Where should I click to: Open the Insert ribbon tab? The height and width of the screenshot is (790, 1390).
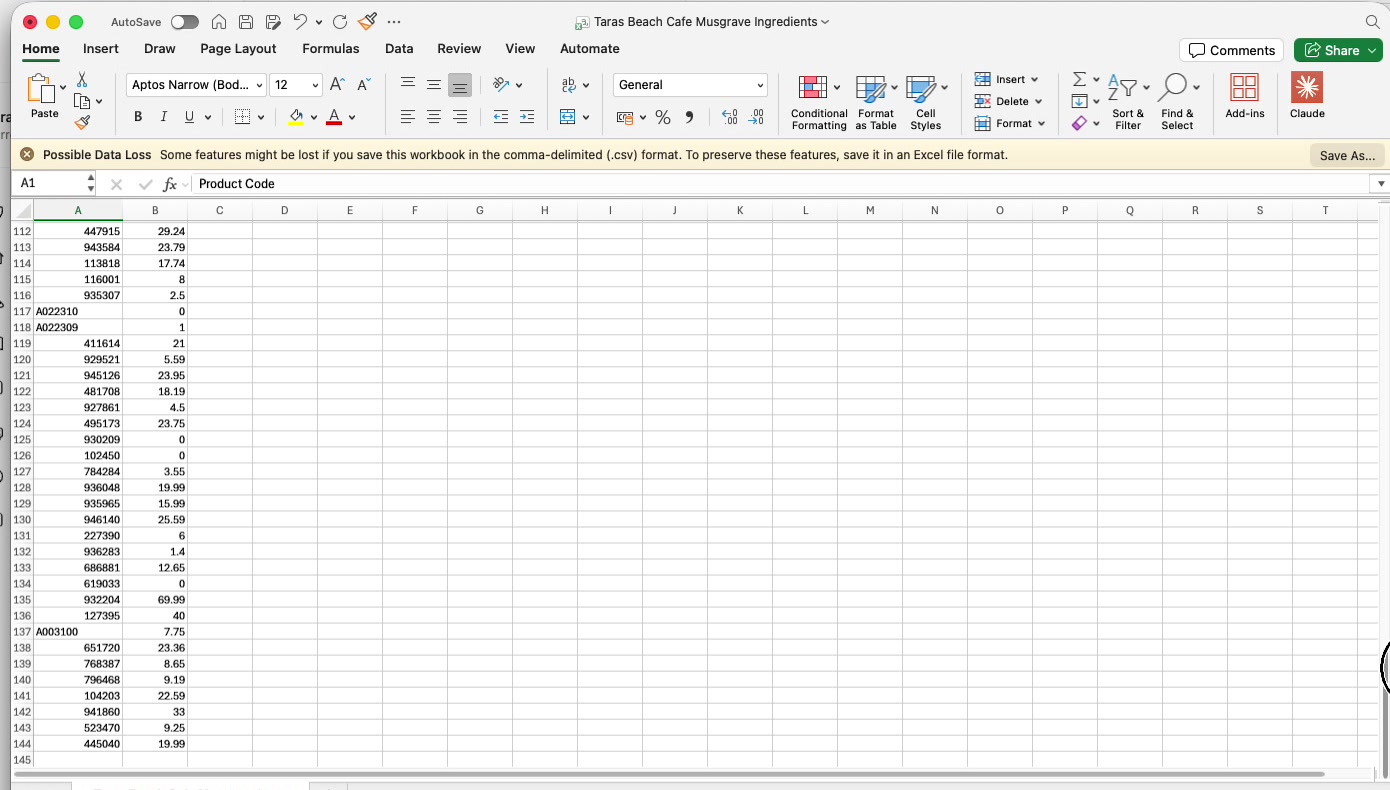(101, 48)
